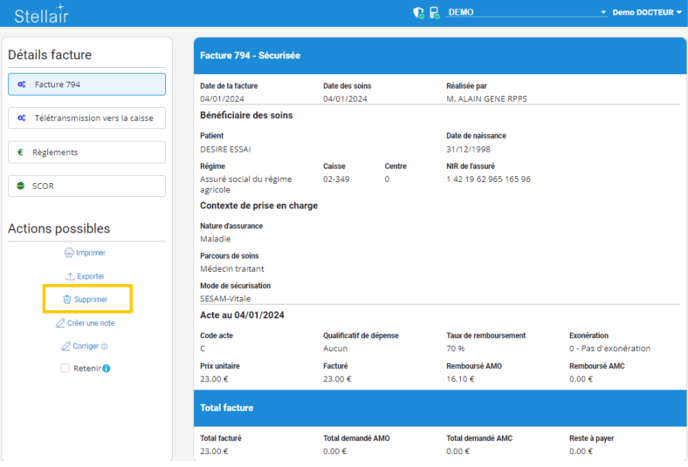Image resolution: width=688 pixels, height=467 pixels.
Task: Click the printer icon beside Imprimer
Action: click(x=68, y=253)
